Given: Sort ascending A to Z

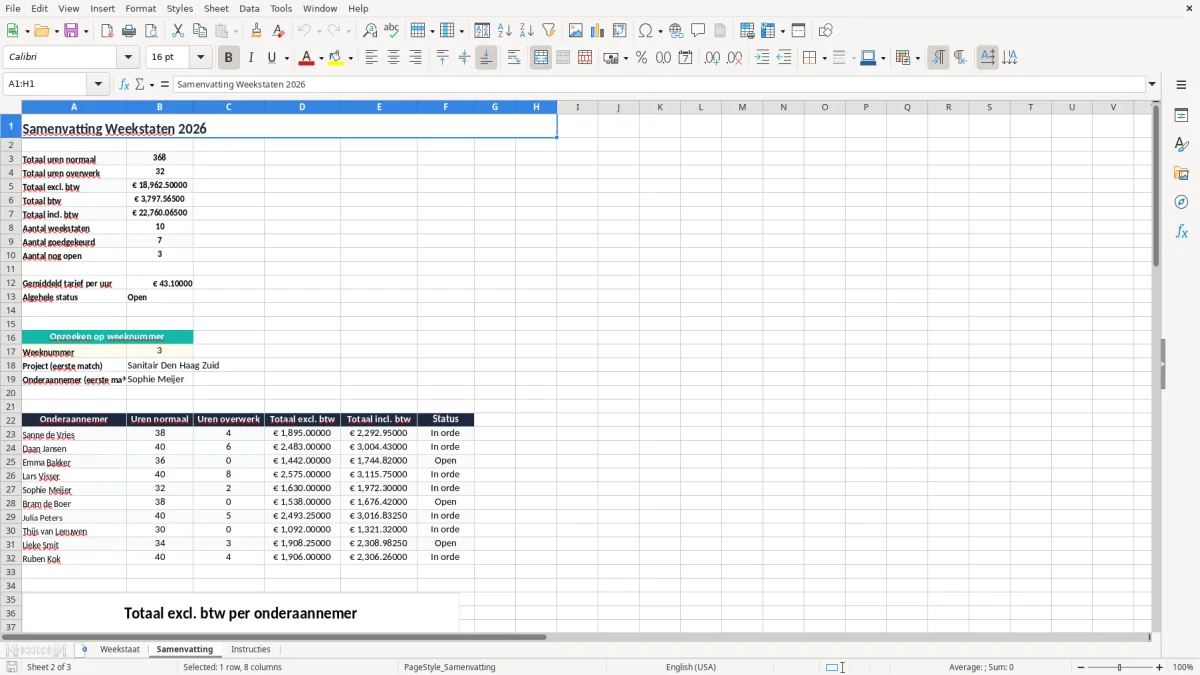Looking at the screenshot, I should (505, 31).
